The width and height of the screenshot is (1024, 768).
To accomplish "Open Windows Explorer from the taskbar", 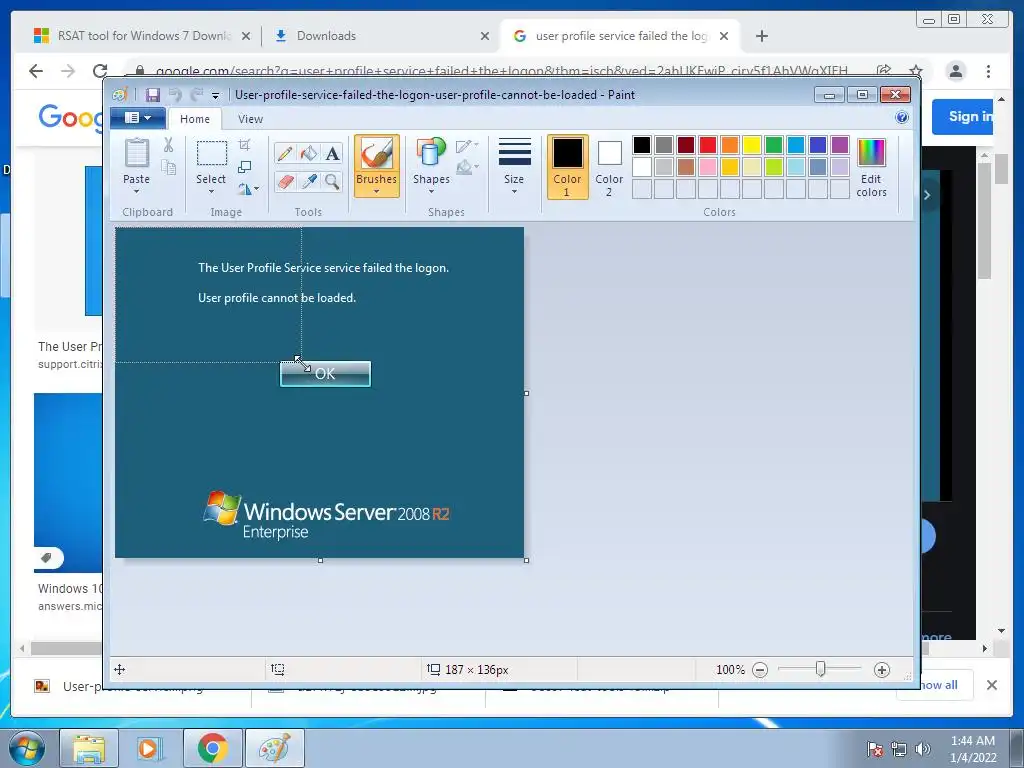I will (89, 748).
